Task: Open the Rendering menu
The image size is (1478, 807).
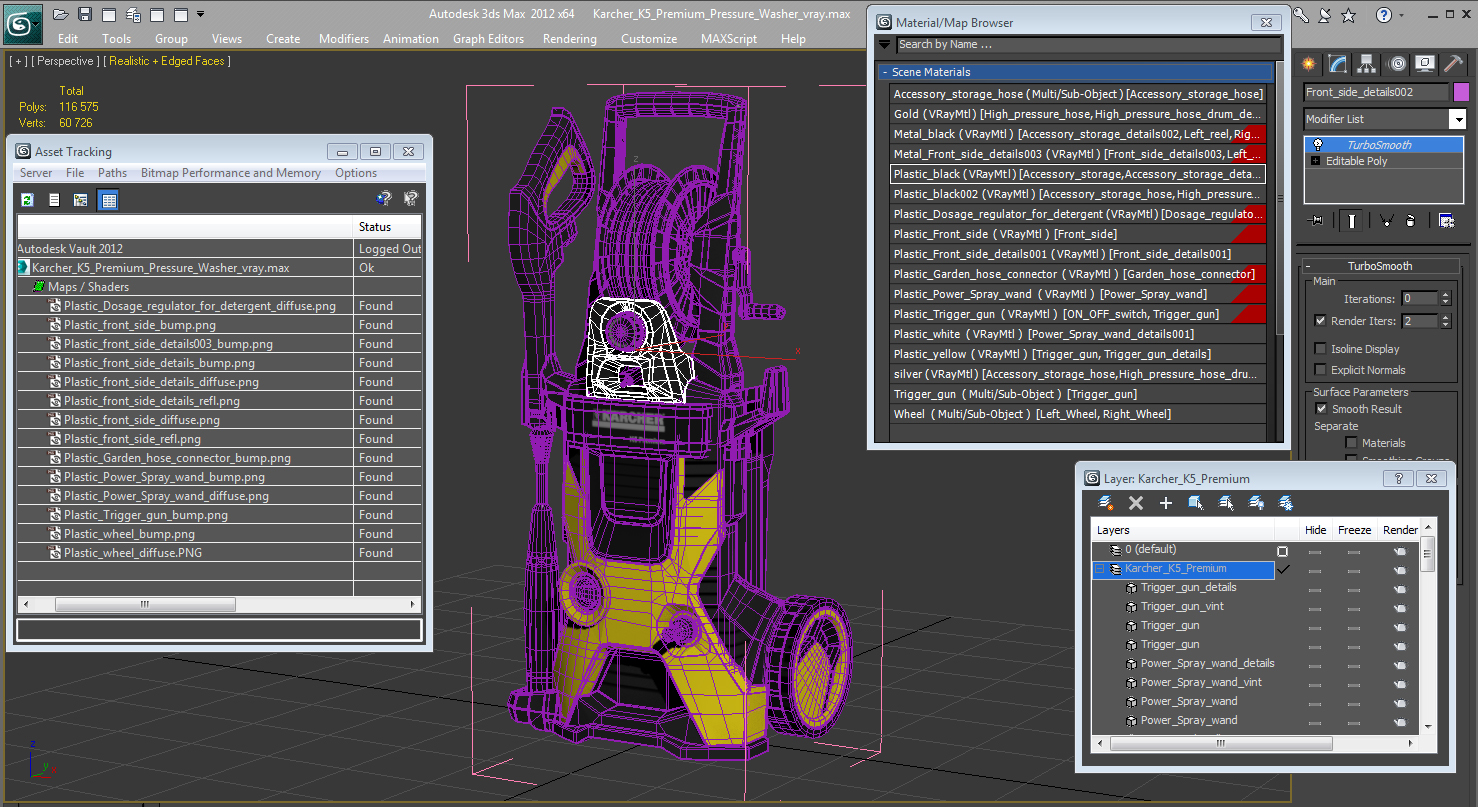Action: (x=569, y=39)
